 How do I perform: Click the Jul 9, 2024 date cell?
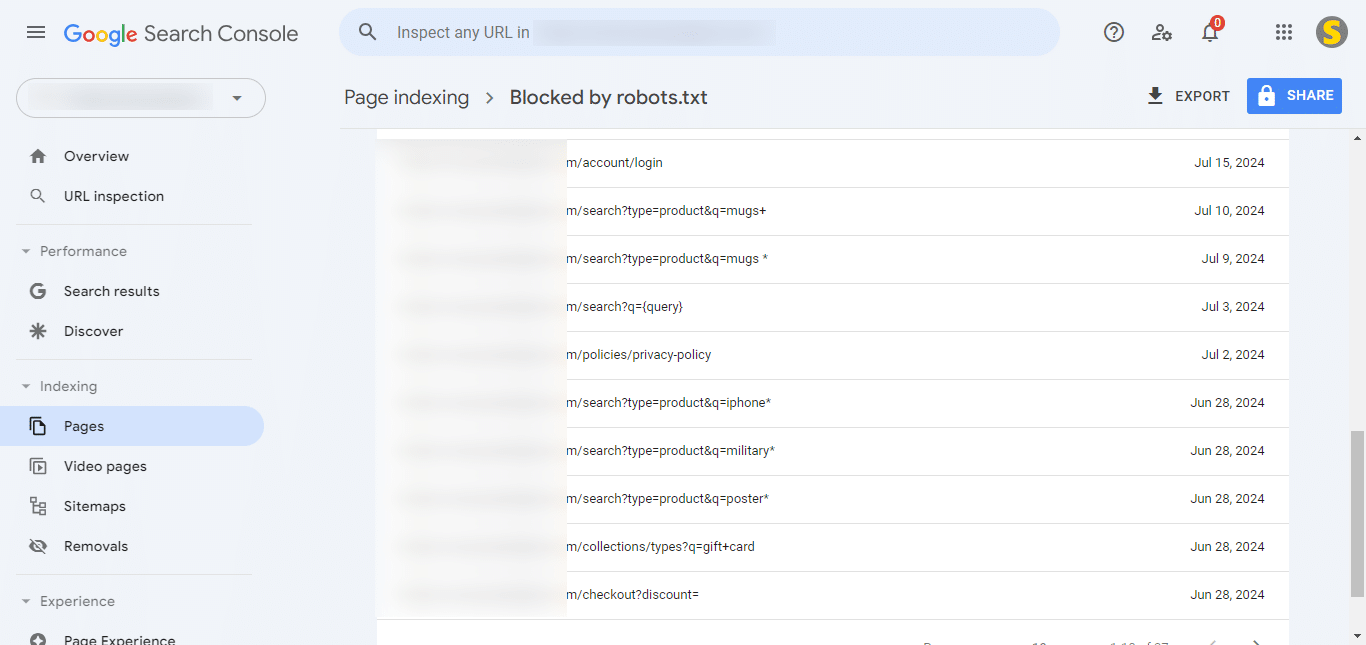(1233, 259)
